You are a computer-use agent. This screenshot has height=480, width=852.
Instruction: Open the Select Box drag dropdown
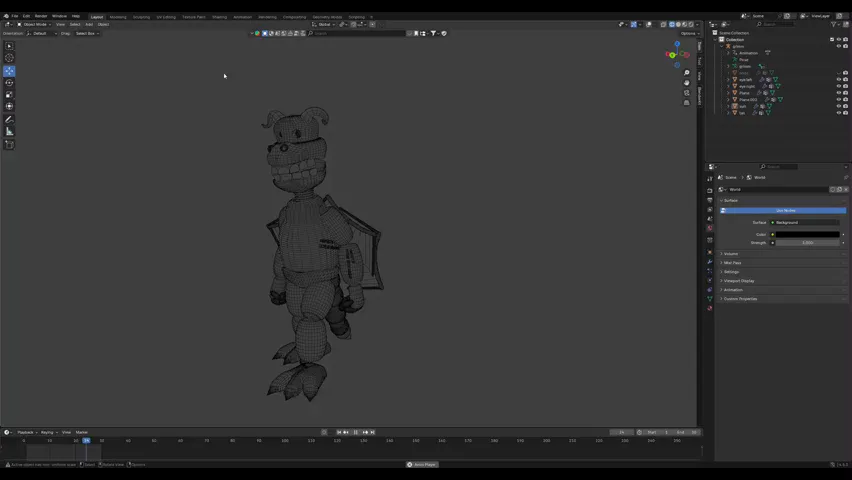pos(87,34)
